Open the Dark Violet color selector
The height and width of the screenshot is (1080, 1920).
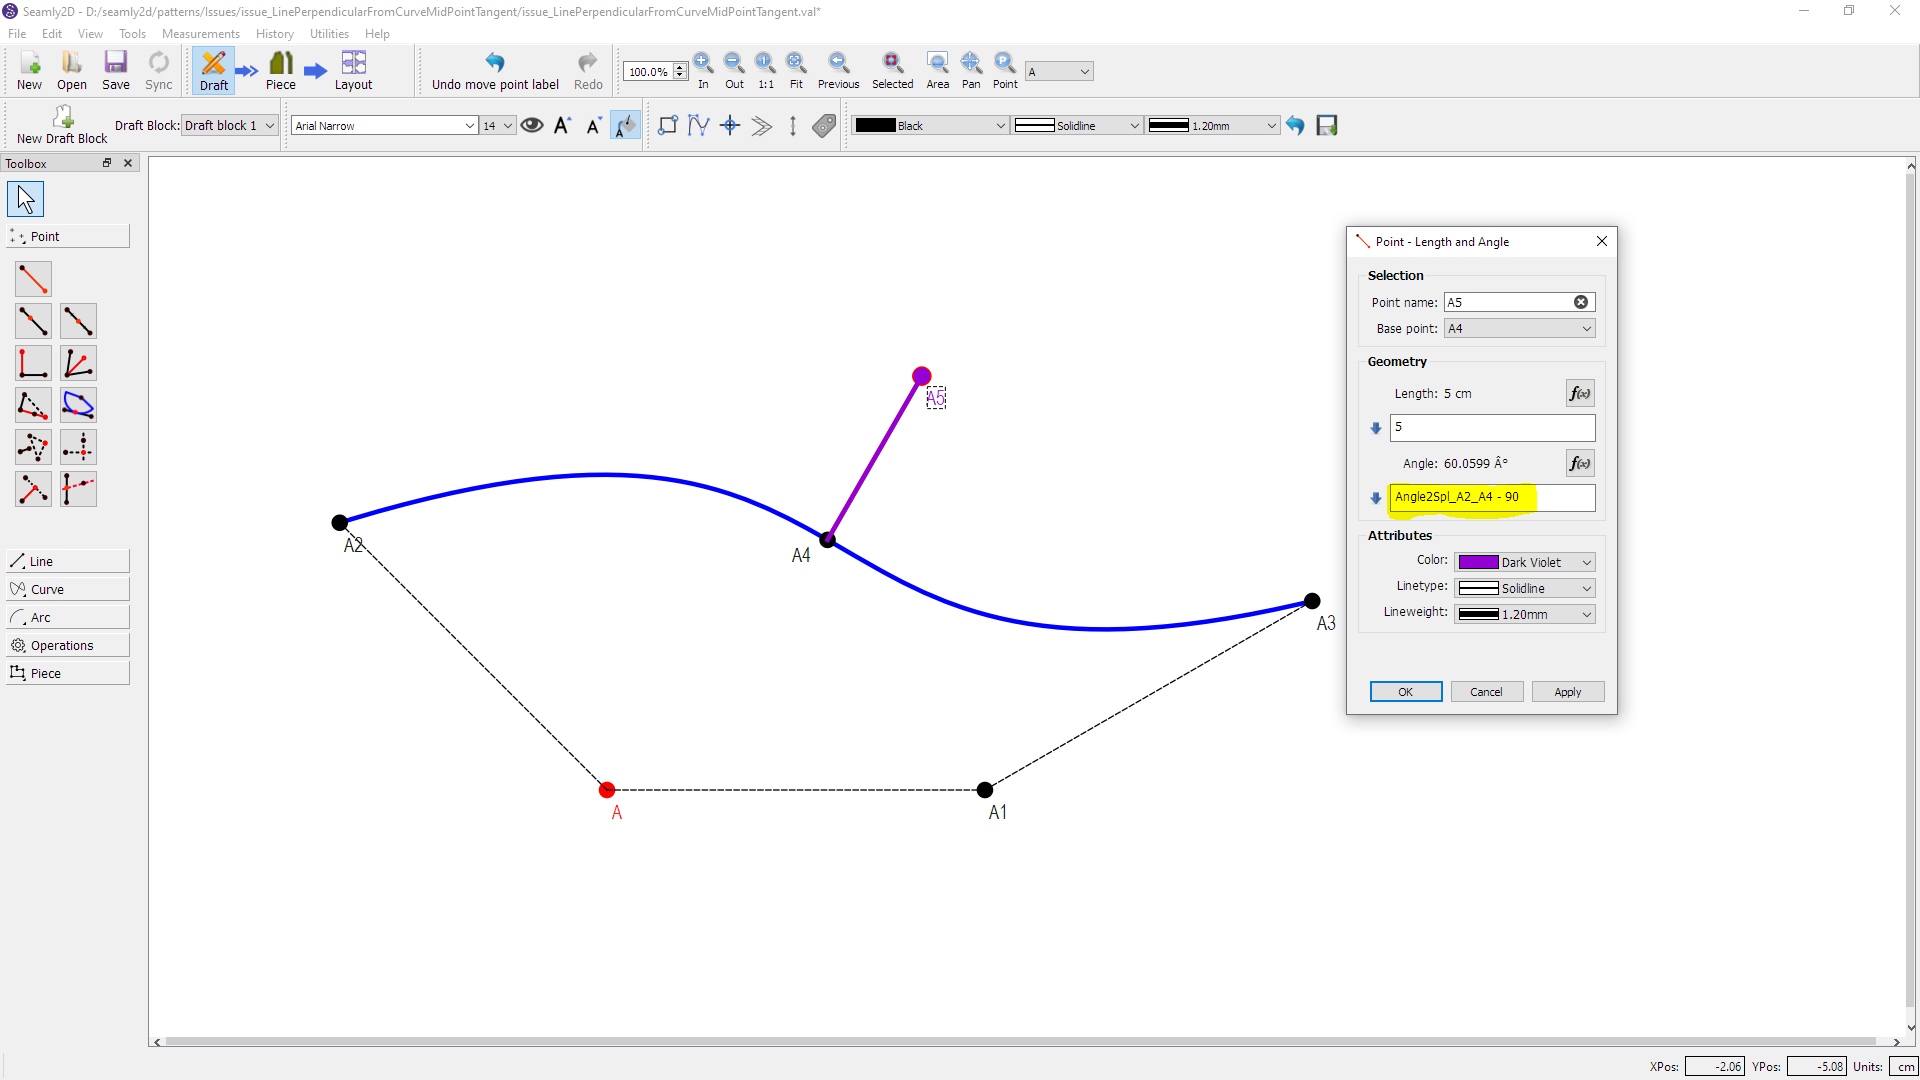(1524, 562)
